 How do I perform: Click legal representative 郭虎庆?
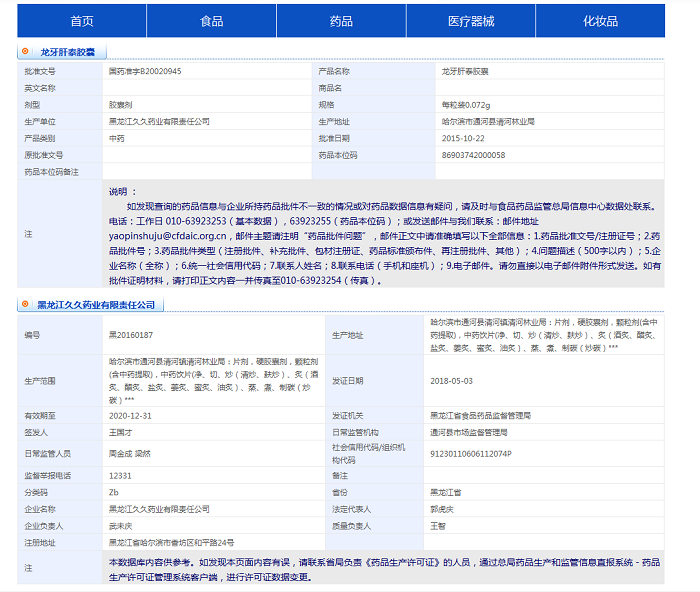click(442, 509)
